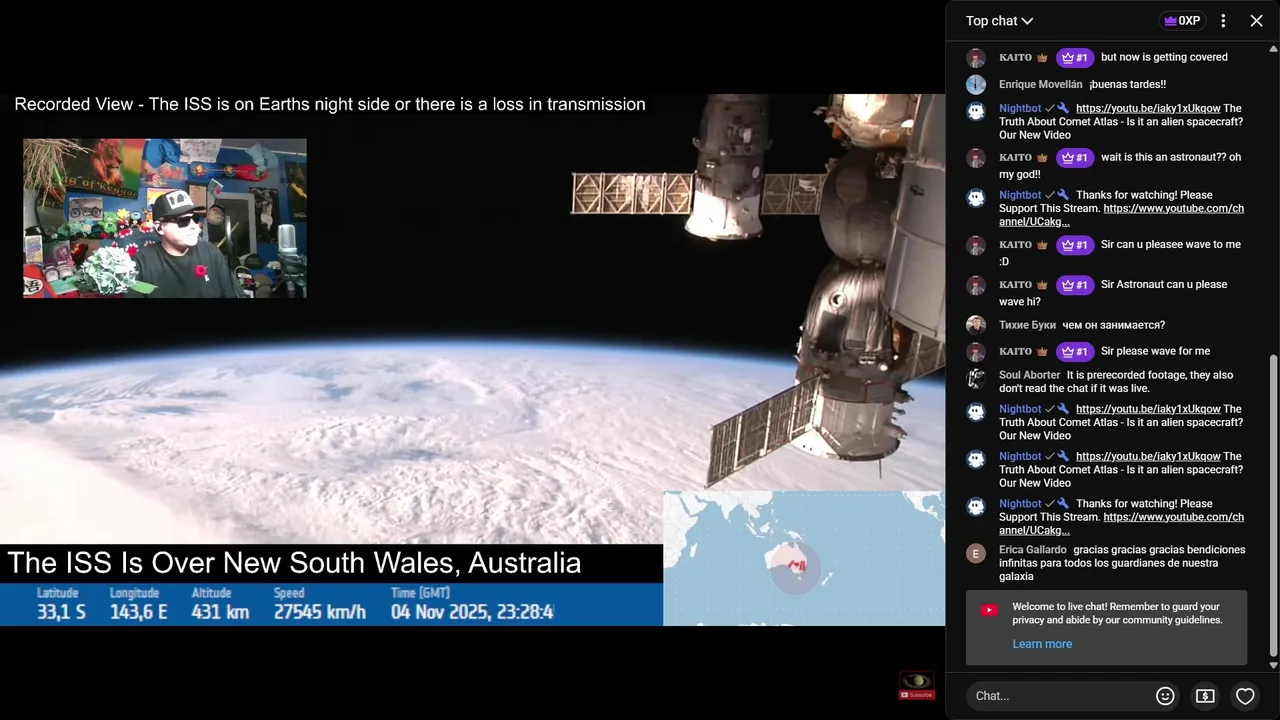
Task: Click Enrique Movellán's avatar
Action: point(976,85)
